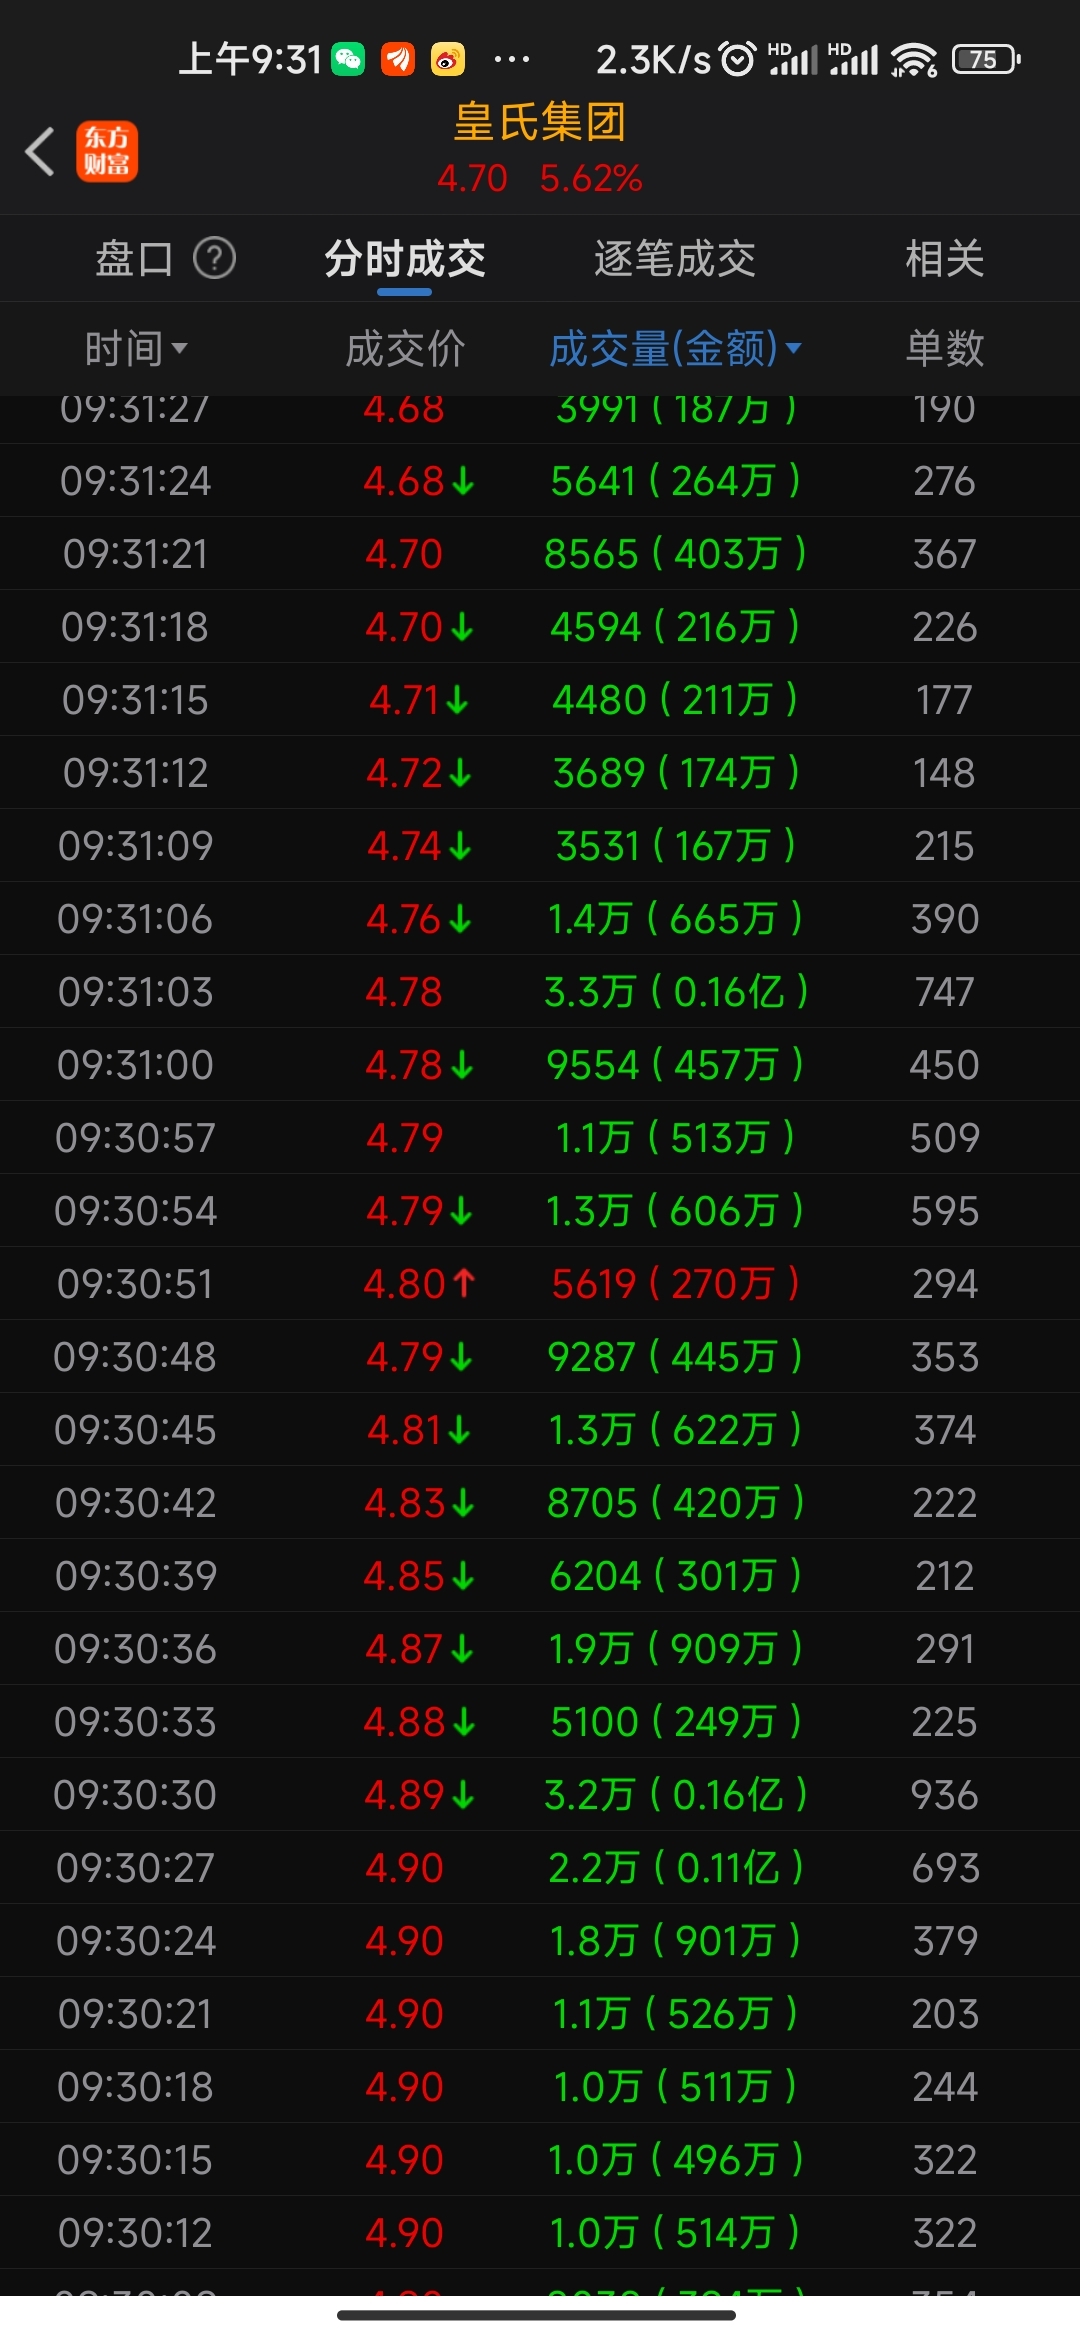Select order count 367
Screen dimensions: 1080x2340
pyautogui.click(x=945, y=554)
